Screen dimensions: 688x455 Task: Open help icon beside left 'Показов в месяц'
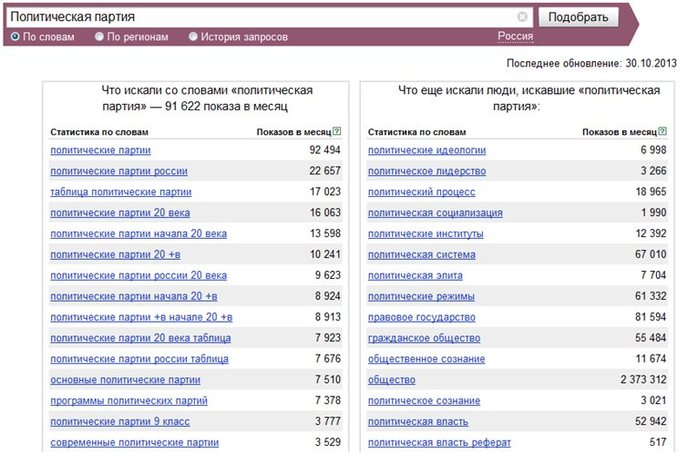[x=337, y=131]
